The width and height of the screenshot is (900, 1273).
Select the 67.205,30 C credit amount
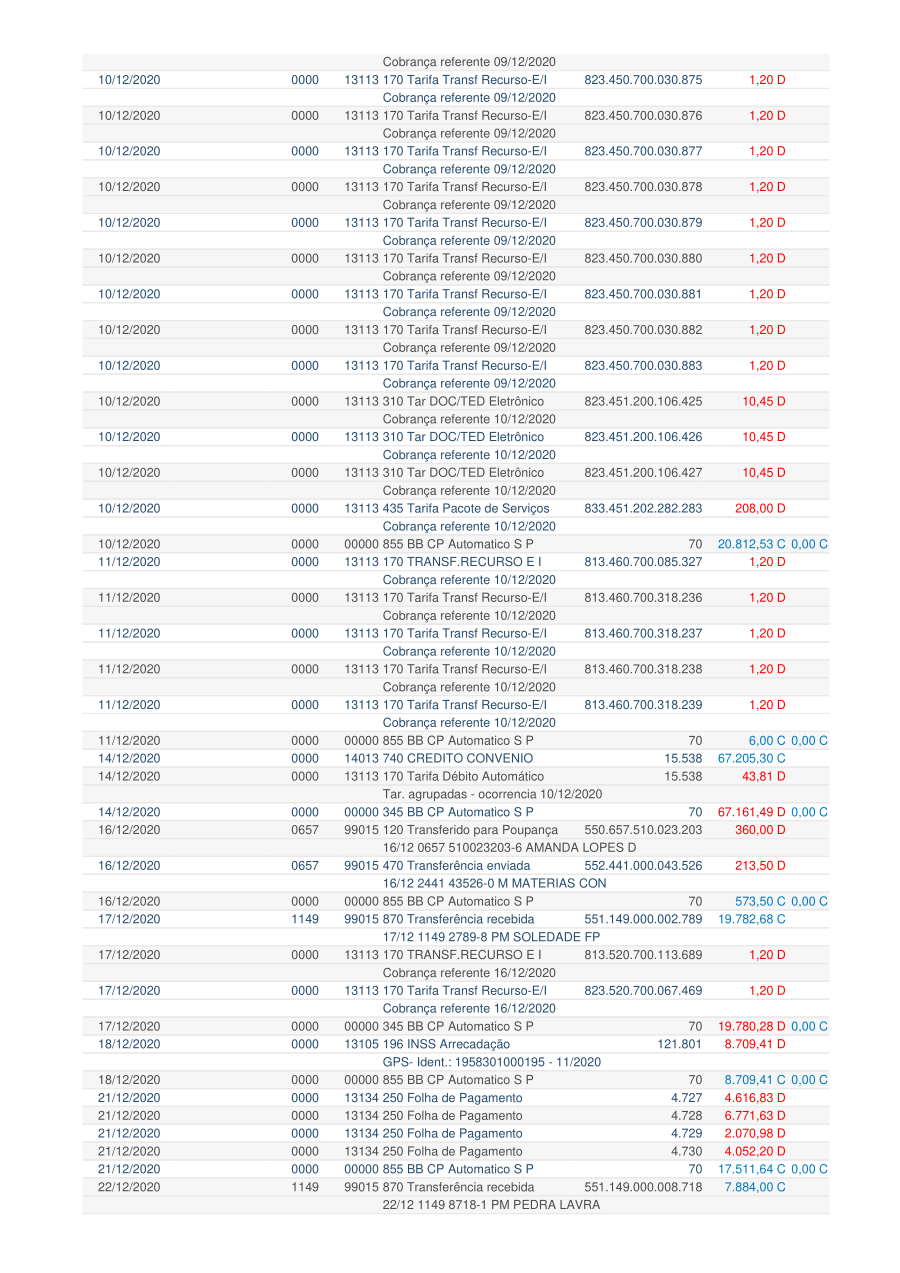(x=751, y=758)
